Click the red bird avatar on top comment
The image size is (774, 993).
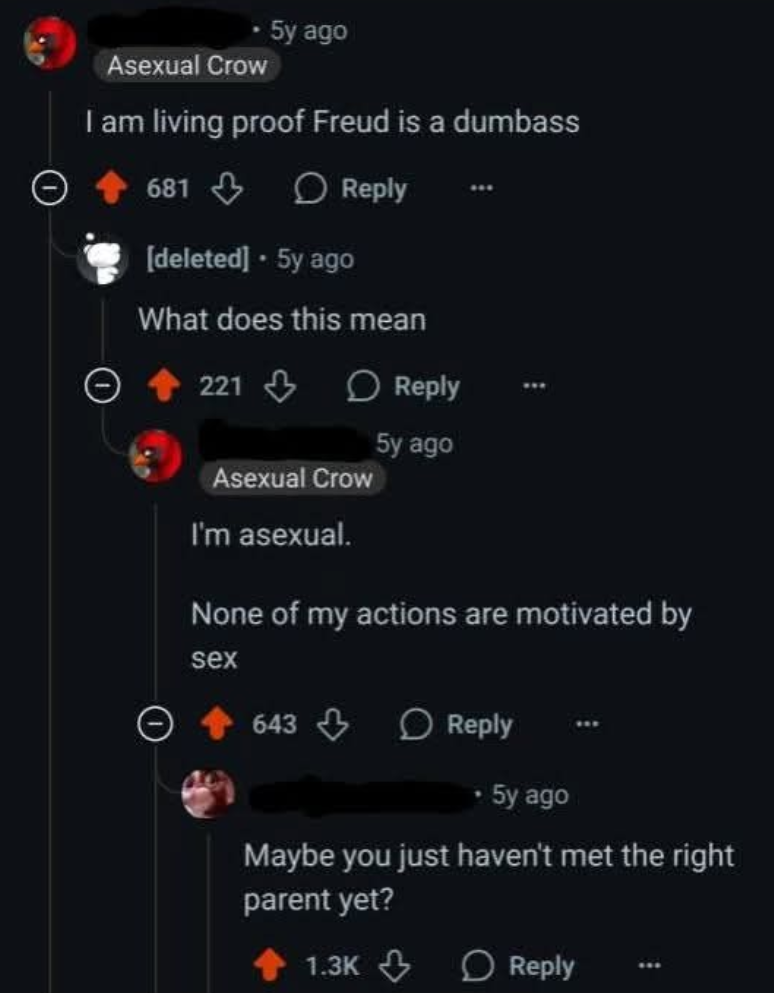tap(50, 45)
